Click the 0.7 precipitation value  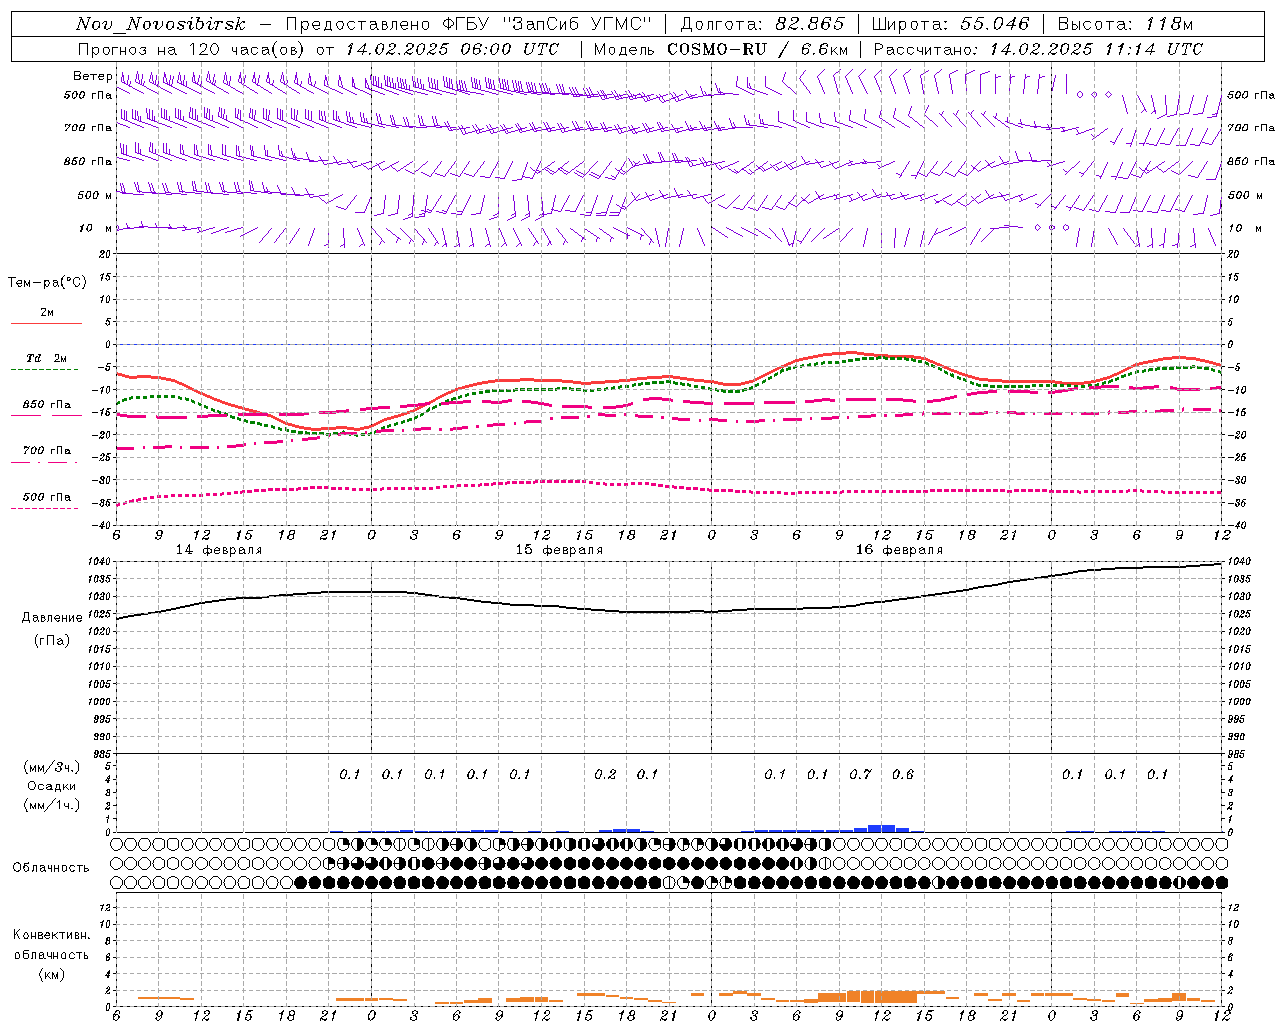point(860,774)
